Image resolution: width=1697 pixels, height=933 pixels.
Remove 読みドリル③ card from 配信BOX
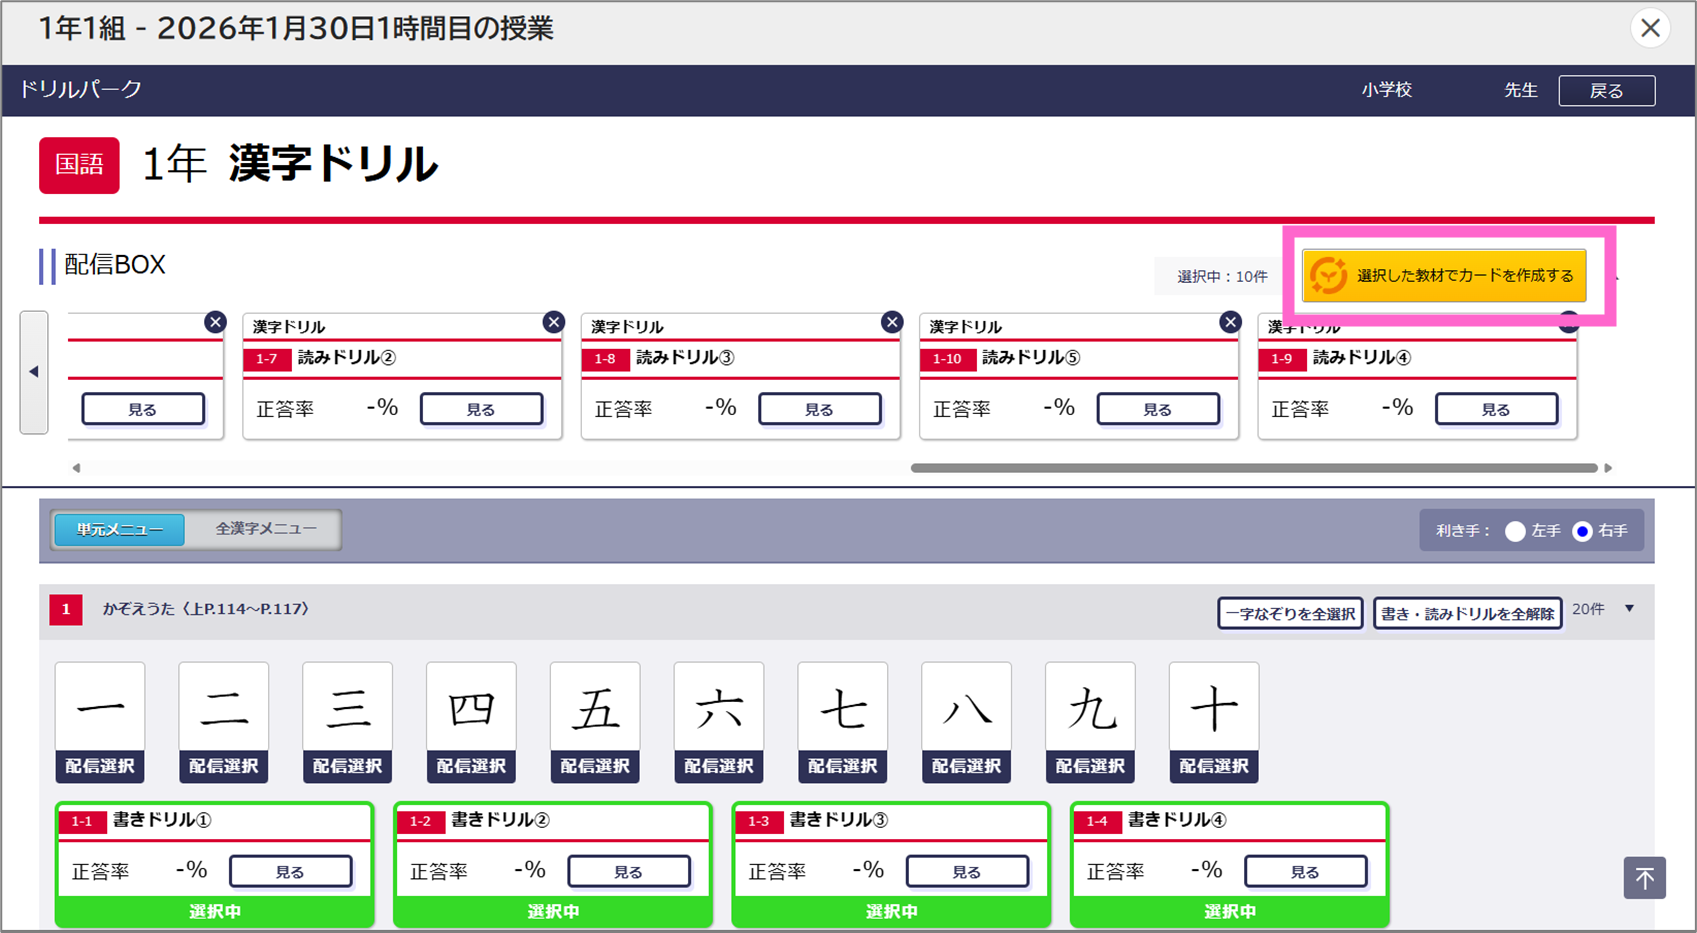pos(892,322)
